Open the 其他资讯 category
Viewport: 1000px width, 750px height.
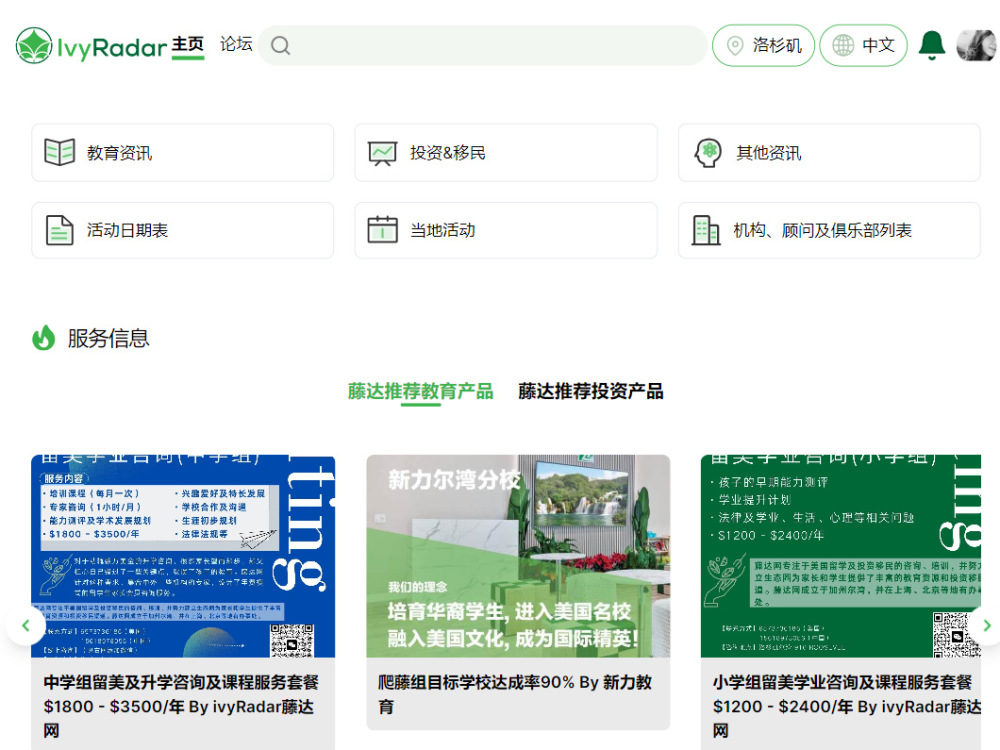(829, 152)
